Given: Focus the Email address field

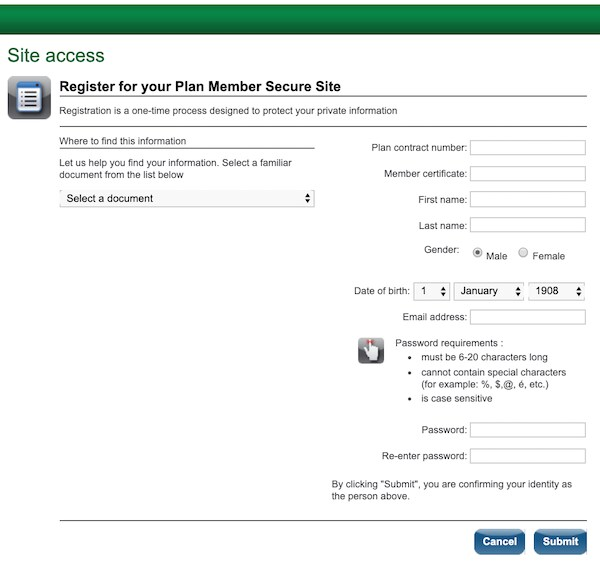Looking at the screenshot, I should pos(528,317).
